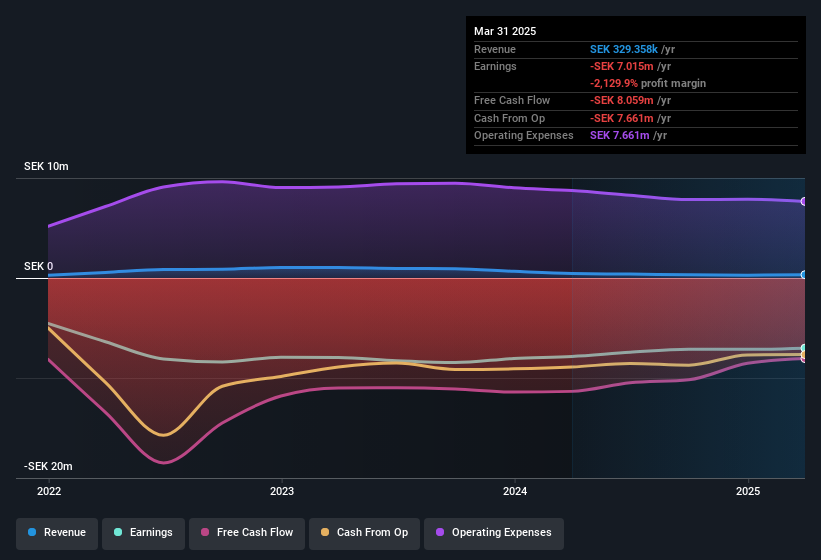Viewport: 821px width, 560px height.
Task: Click the -SEK 8.059m free cash flow value
Action: click(622, 100)
